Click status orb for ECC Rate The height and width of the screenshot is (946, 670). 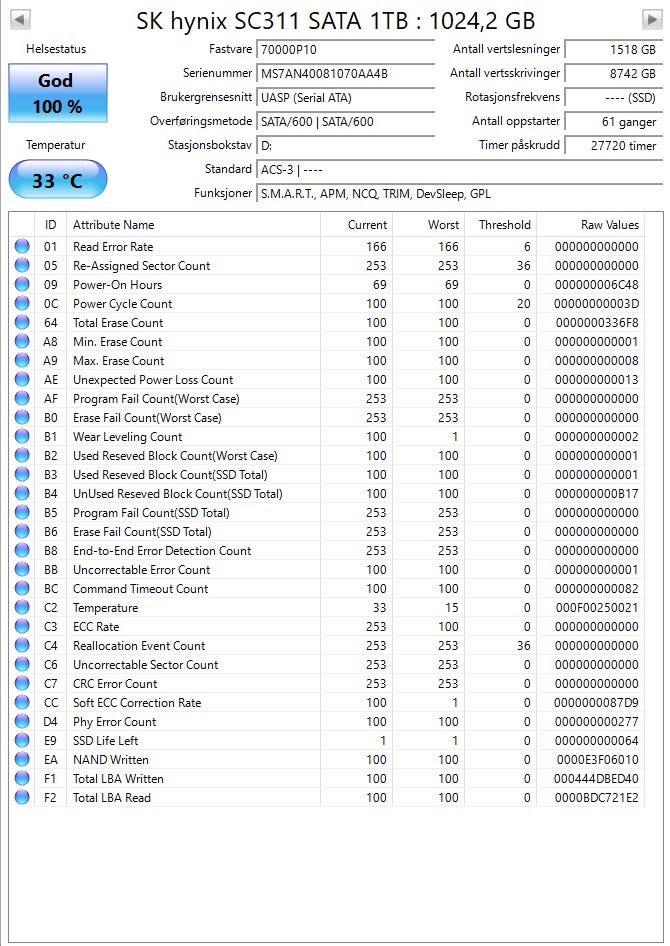coord(22,626)
